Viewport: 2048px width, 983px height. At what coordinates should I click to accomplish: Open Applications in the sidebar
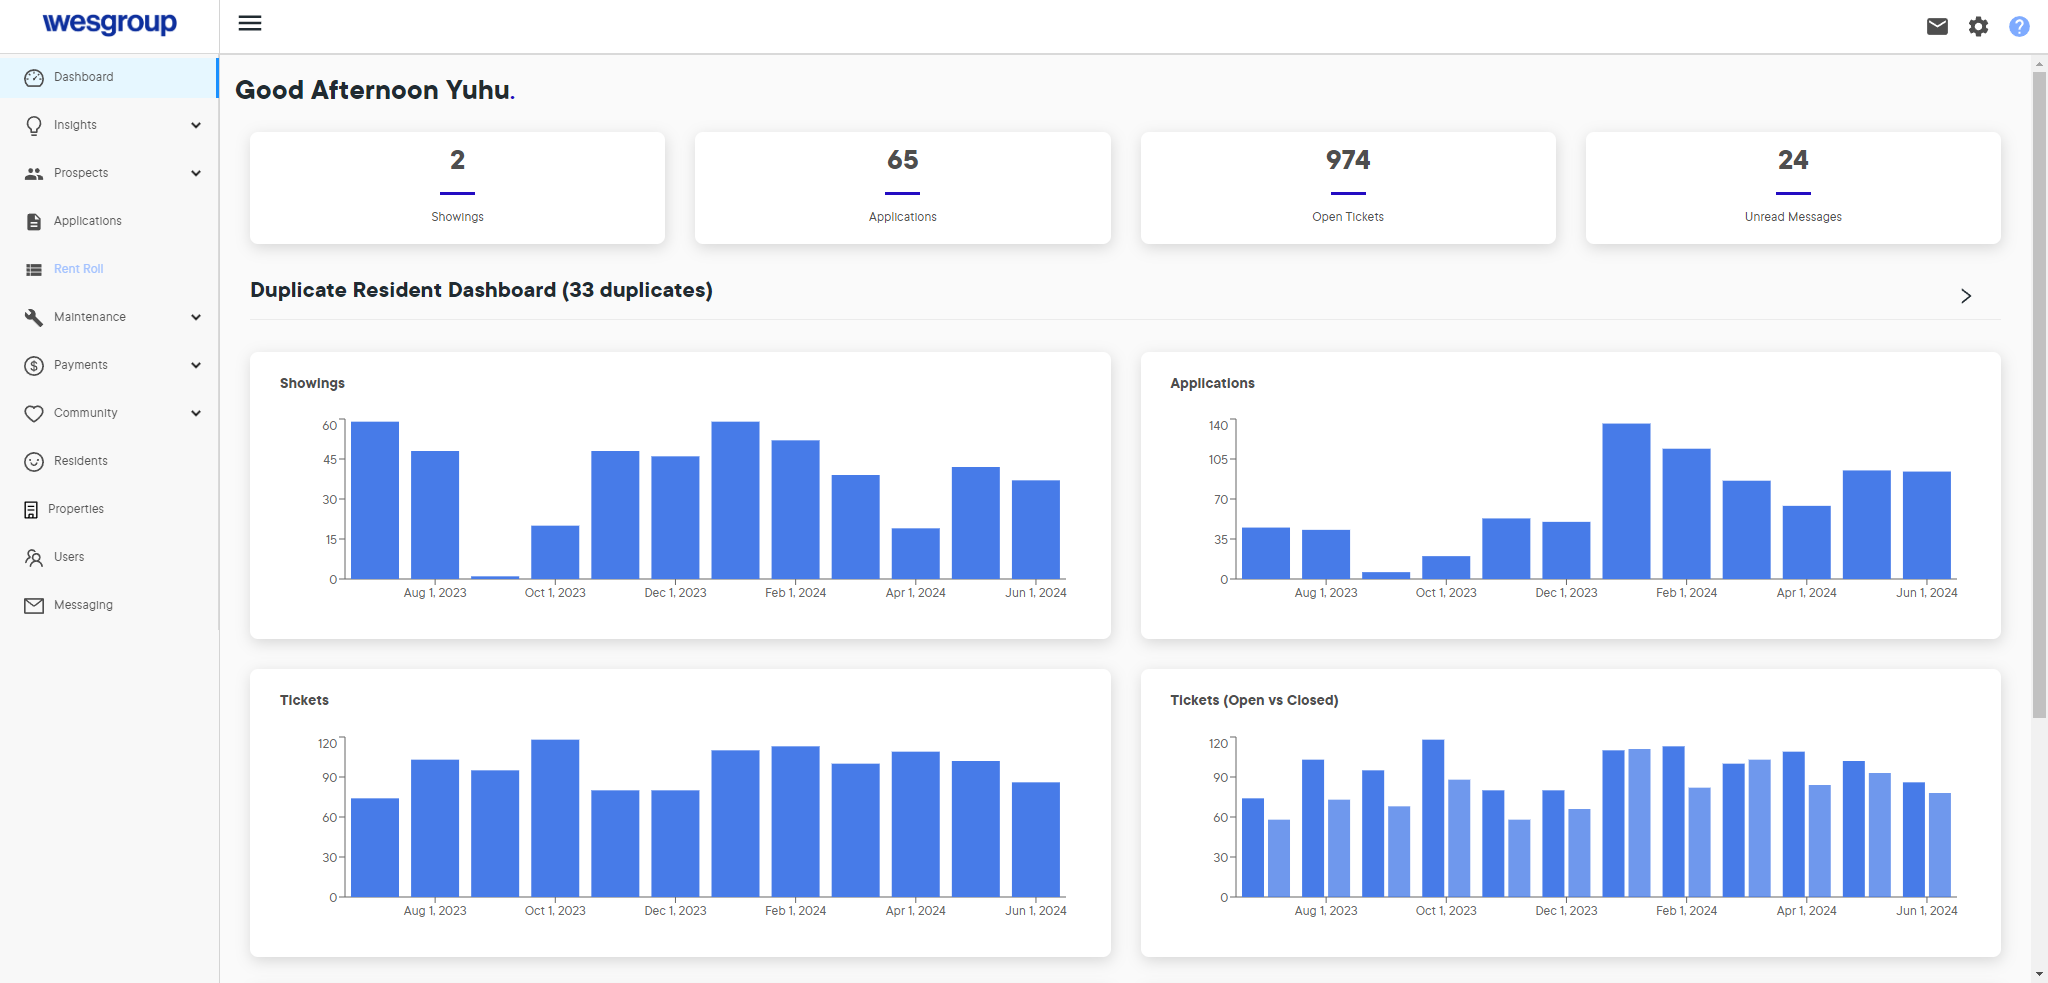point(87,221)
